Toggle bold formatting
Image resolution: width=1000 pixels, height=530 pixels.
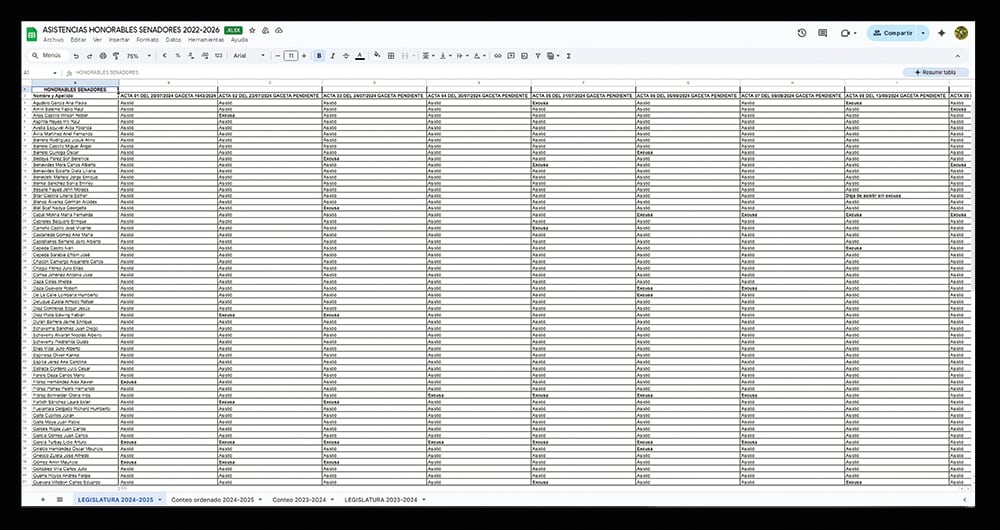coord(319,56)
